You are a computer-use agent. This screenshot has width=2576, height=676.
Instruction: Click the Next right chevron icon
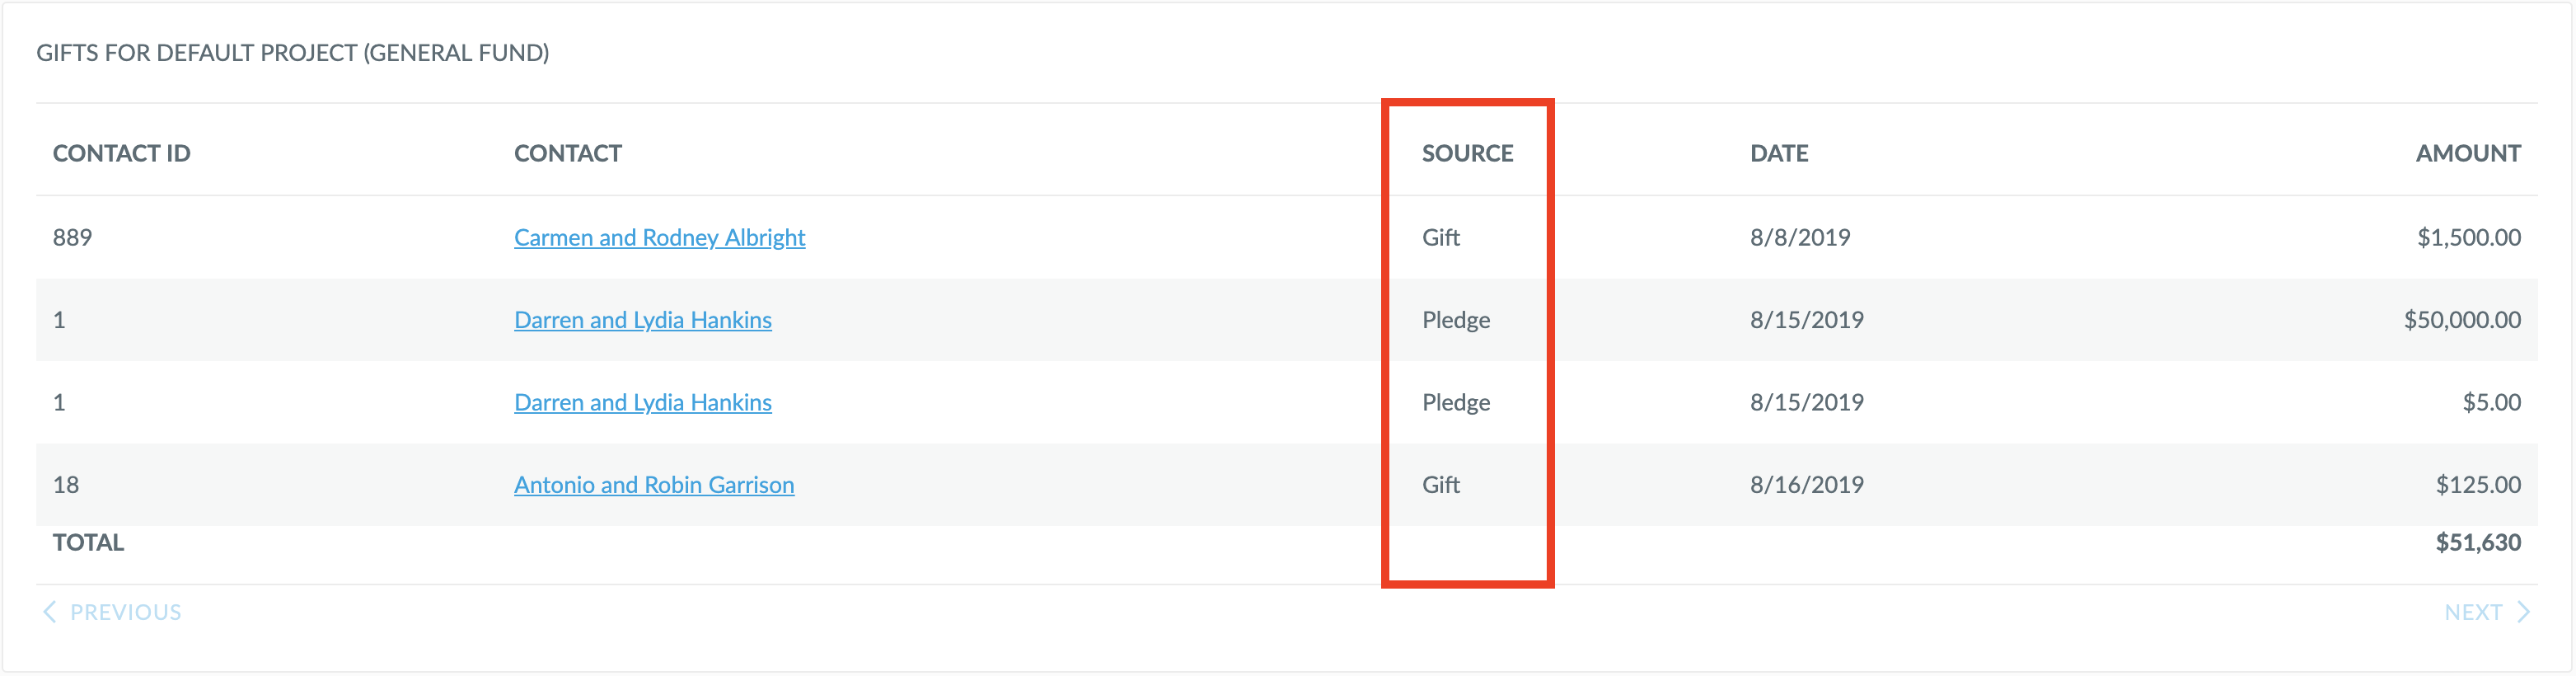coord(2523,612)
